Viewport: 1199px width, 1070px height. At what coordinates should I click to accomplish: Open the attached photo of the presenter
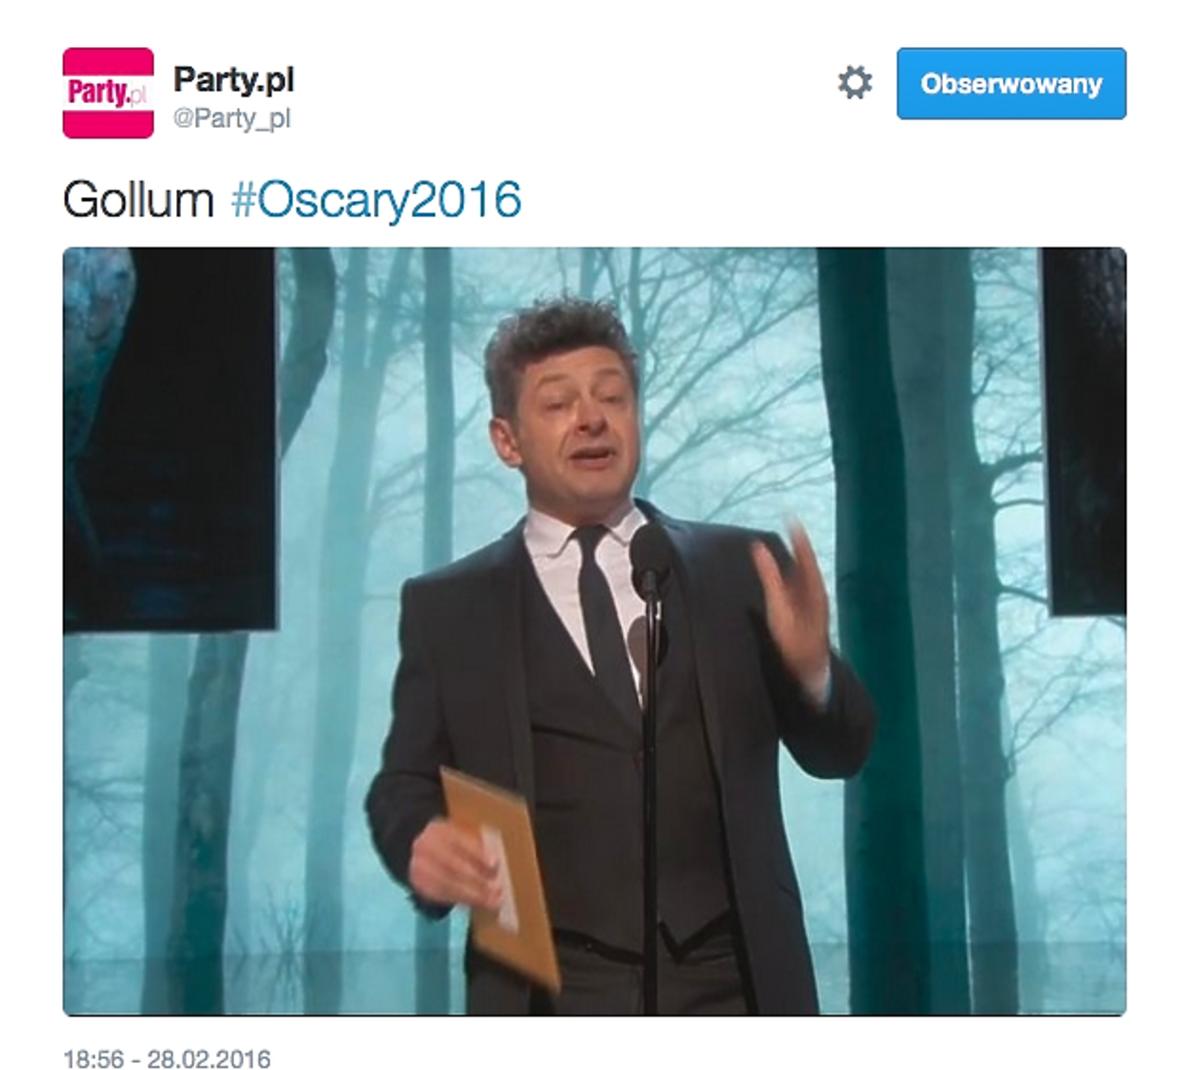(x=594, y=631)
